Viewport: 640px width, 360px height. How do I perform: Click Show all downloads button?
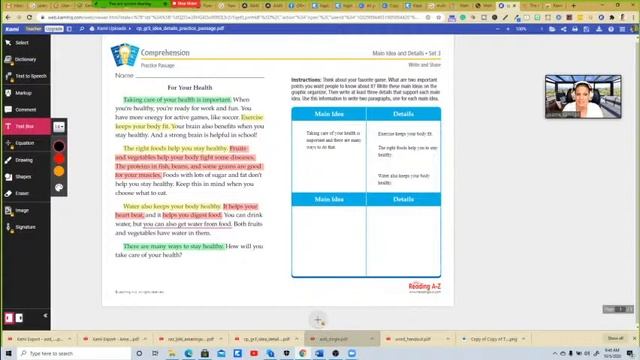616,338
